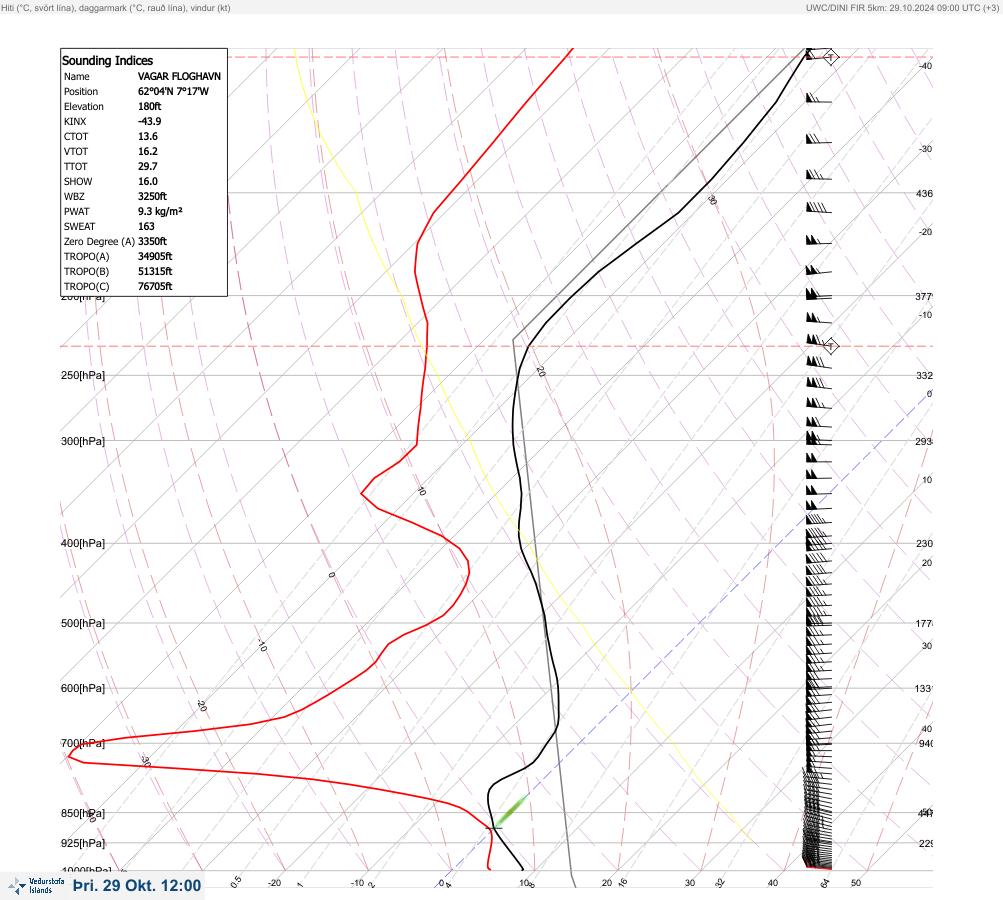Image resolution: width=1003 pixels, height=900 pixels.
Task: Click the VTOT value 16.2
Action: pos(148,152)
